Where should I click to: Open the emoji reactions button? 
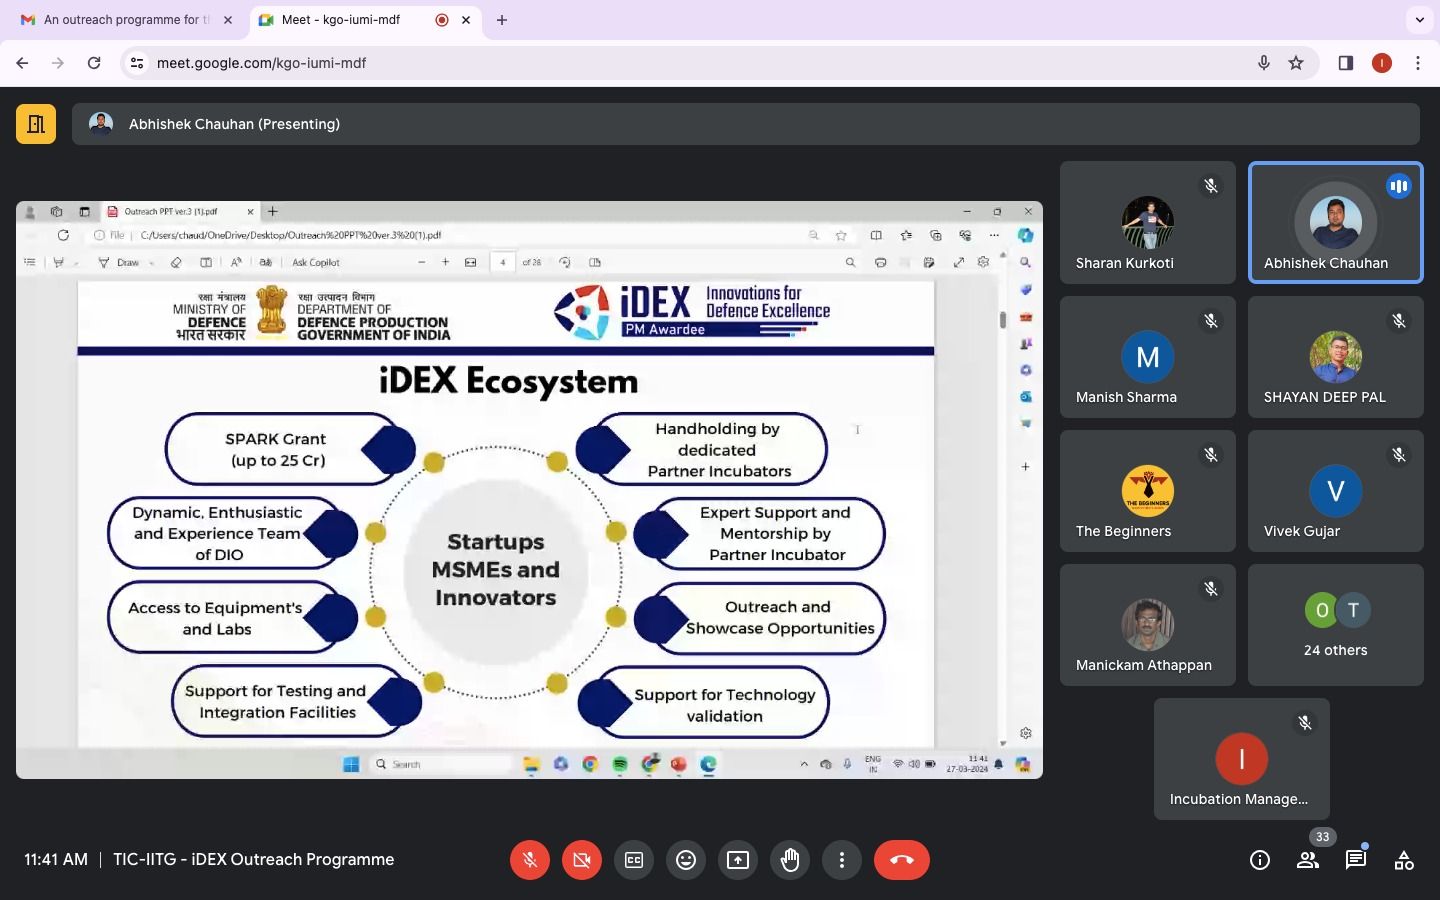[686, 860]
